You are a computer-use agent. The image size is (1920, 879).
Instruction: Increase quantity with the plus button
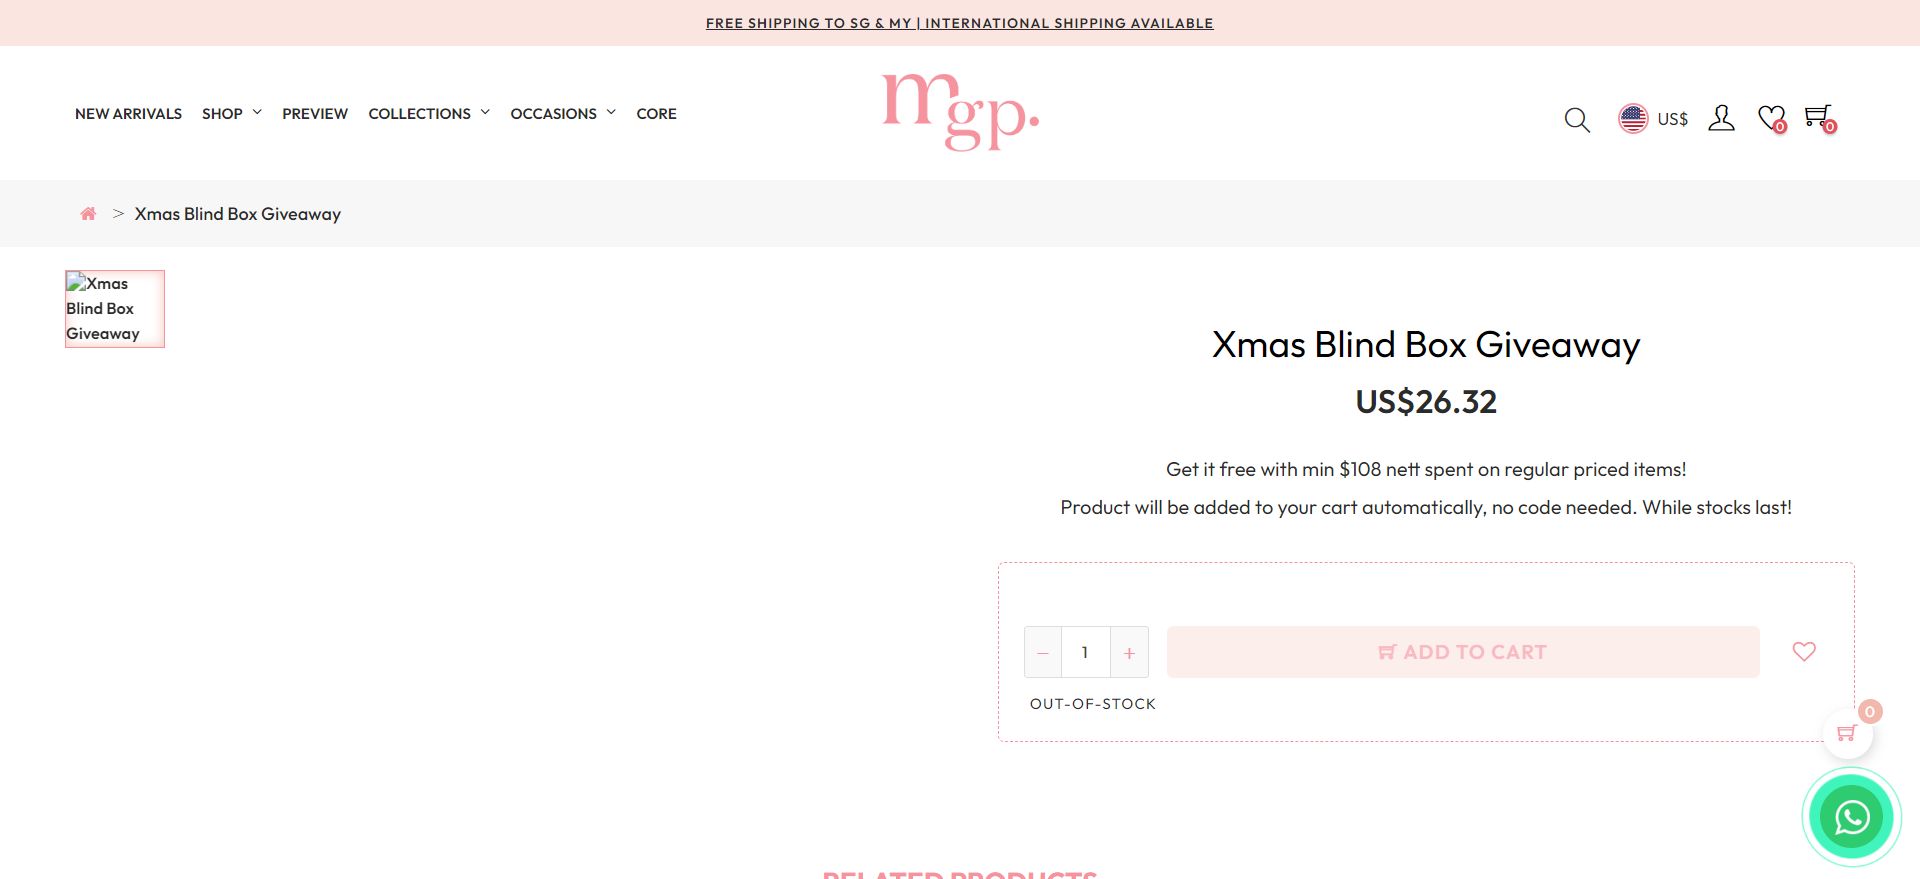point(1129,653)
